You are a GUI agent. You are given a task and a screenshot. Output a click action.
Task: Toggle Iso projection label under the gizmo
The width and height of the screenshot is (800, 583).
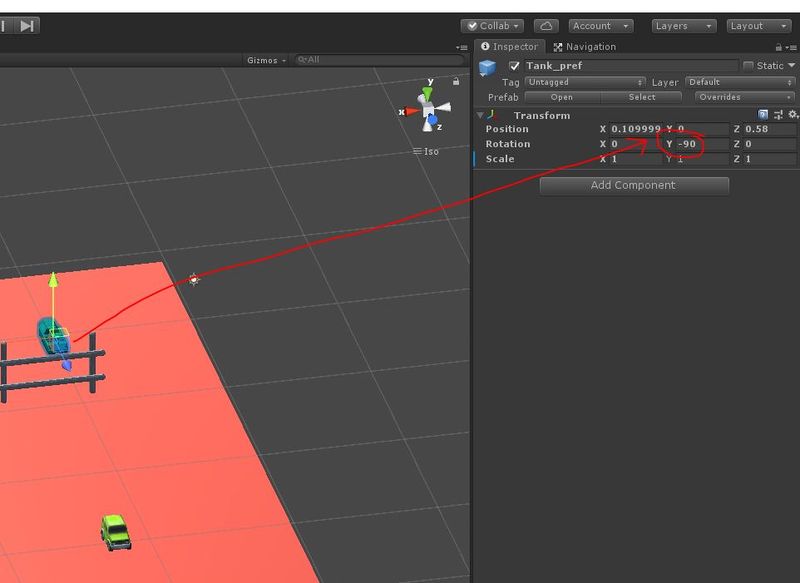[427, 151]
